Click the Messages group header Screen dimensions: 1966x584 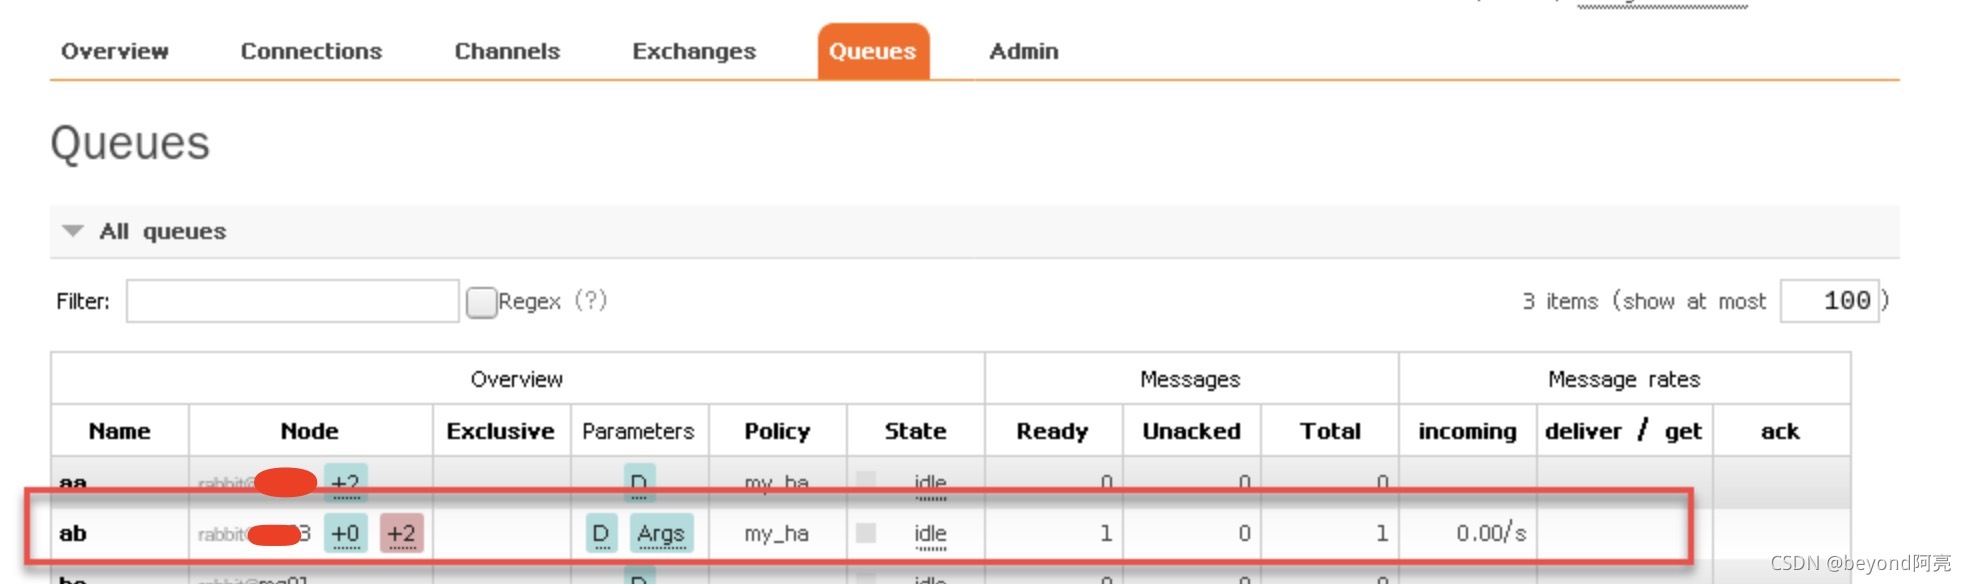pos(1190,379)
